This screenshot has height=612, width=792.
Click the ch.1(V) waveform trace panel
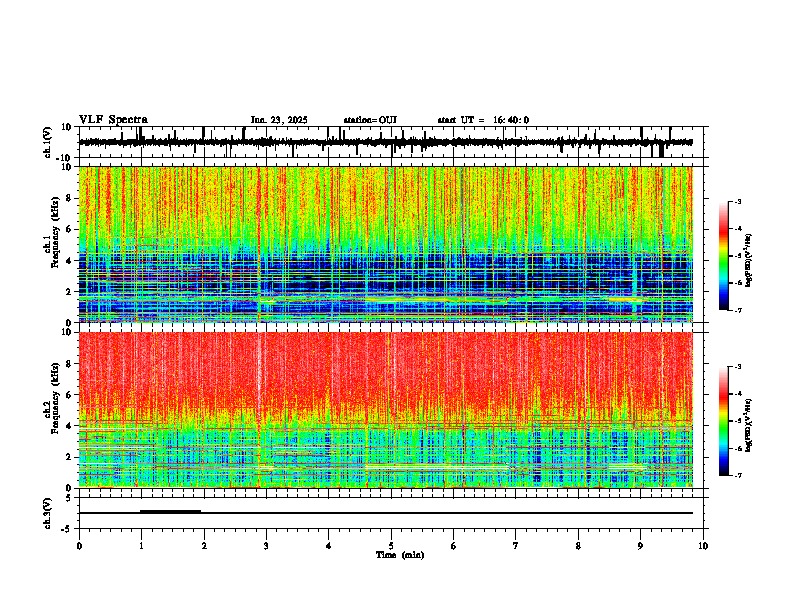click(391, 142)
